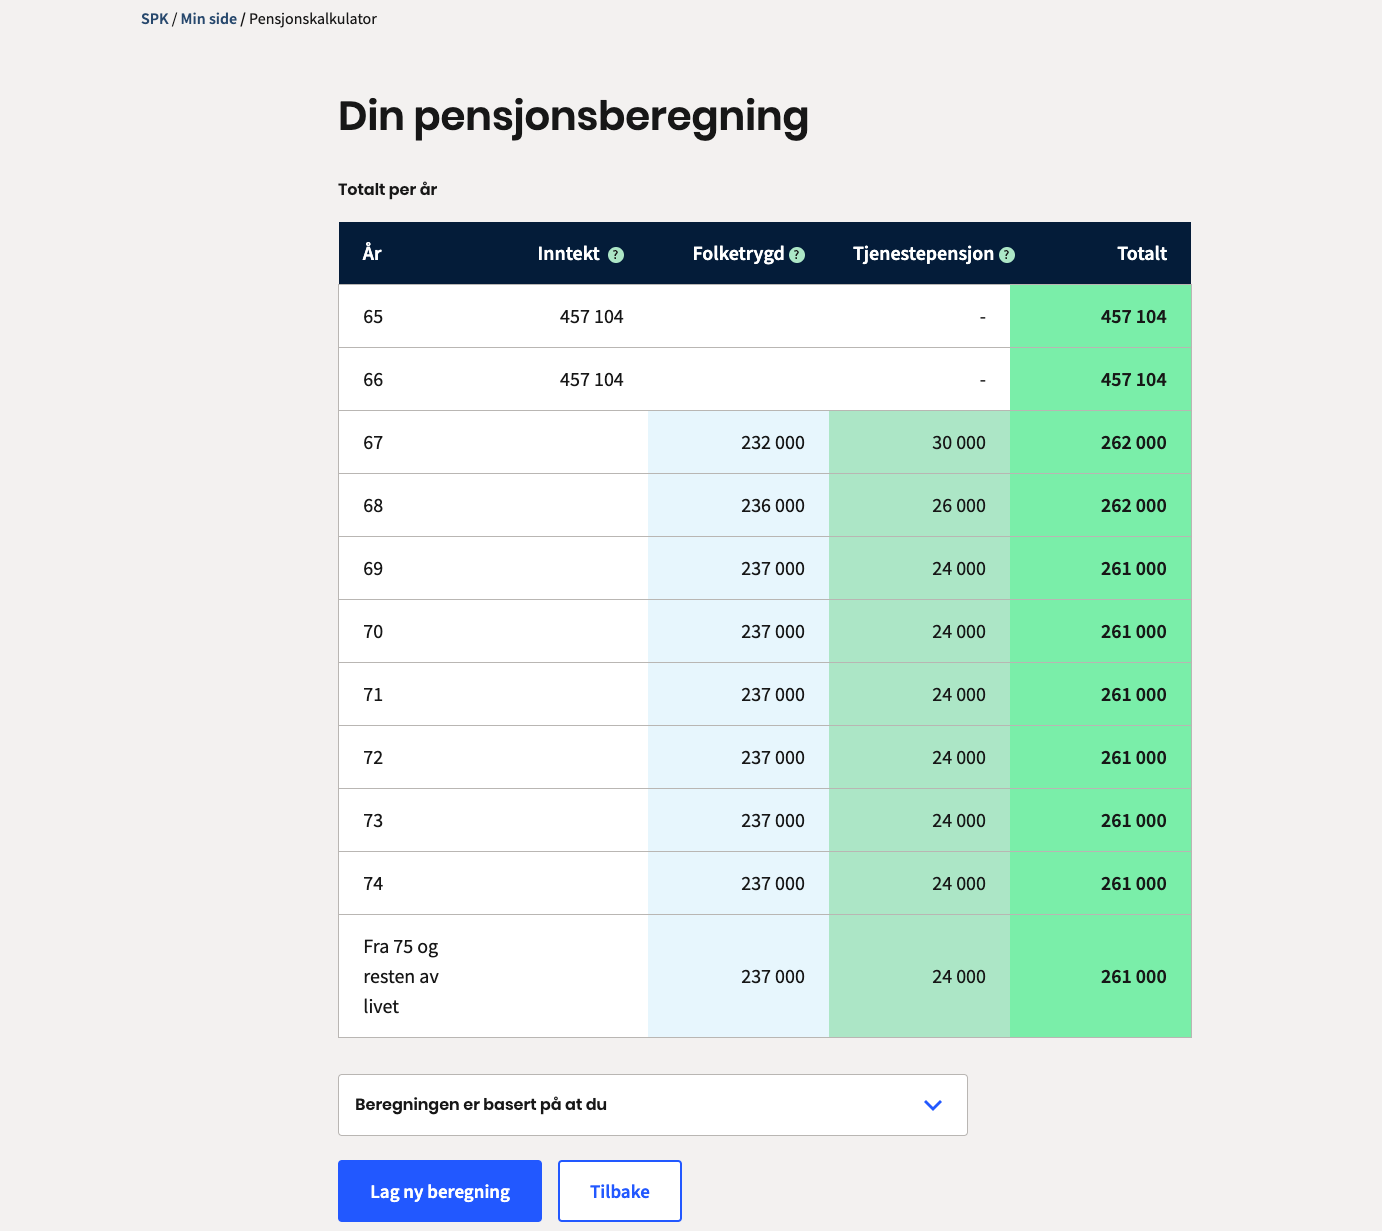Image resolution: width=1382 pixels, height=1231 pixels.
Task: Open the Folketrygd help tooltip icon
Action: click(797, 255)
